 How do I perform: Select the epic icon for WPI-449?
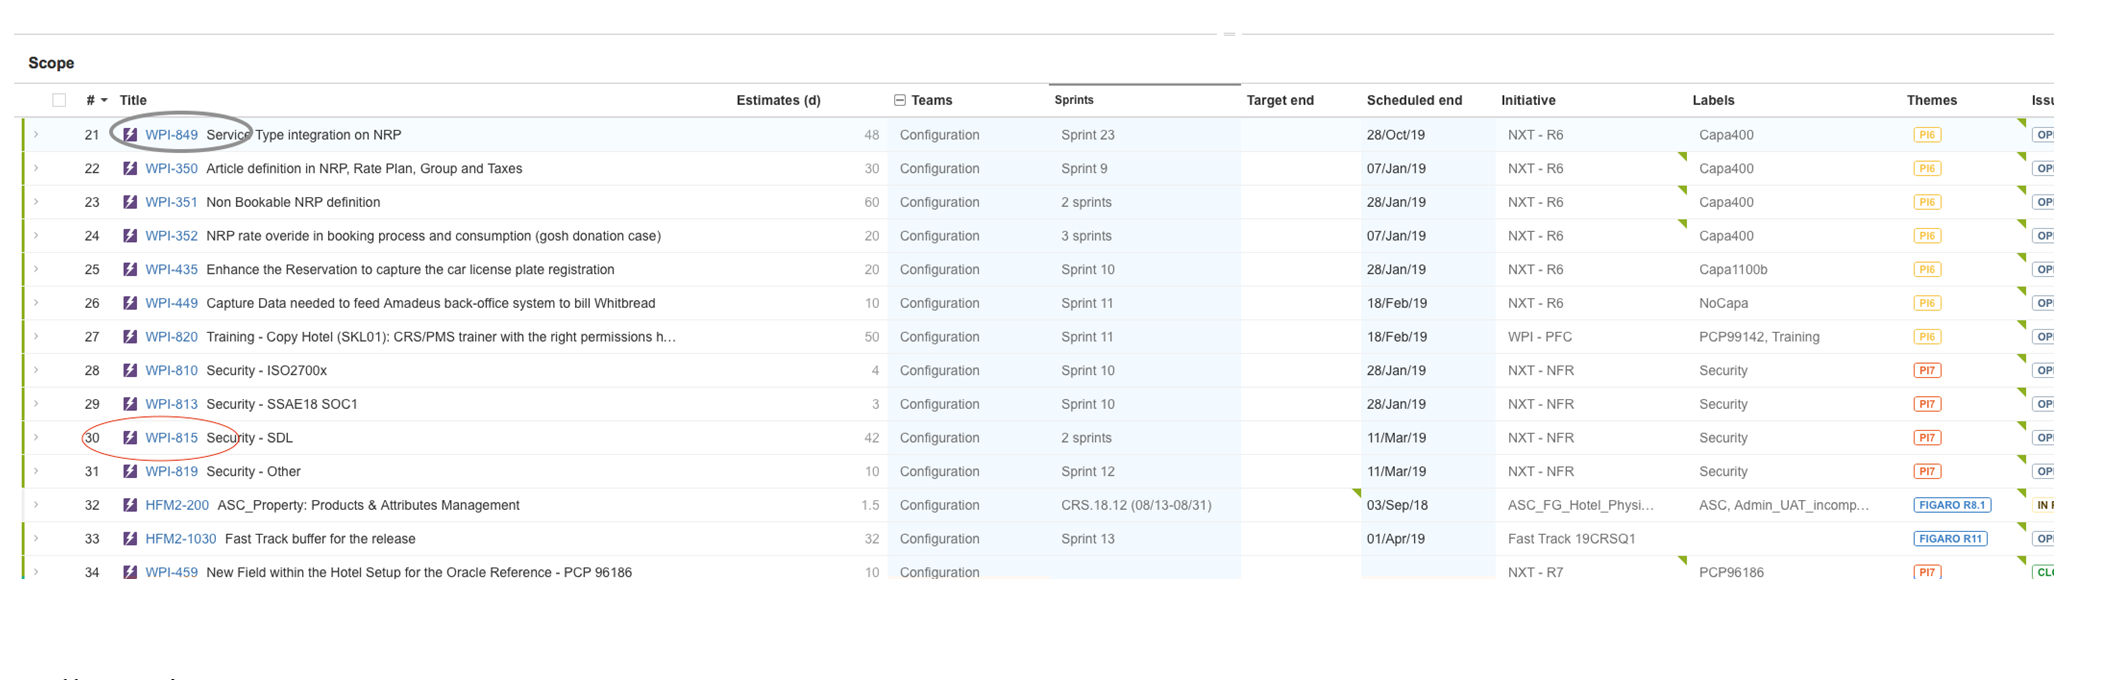click(130, 303)
